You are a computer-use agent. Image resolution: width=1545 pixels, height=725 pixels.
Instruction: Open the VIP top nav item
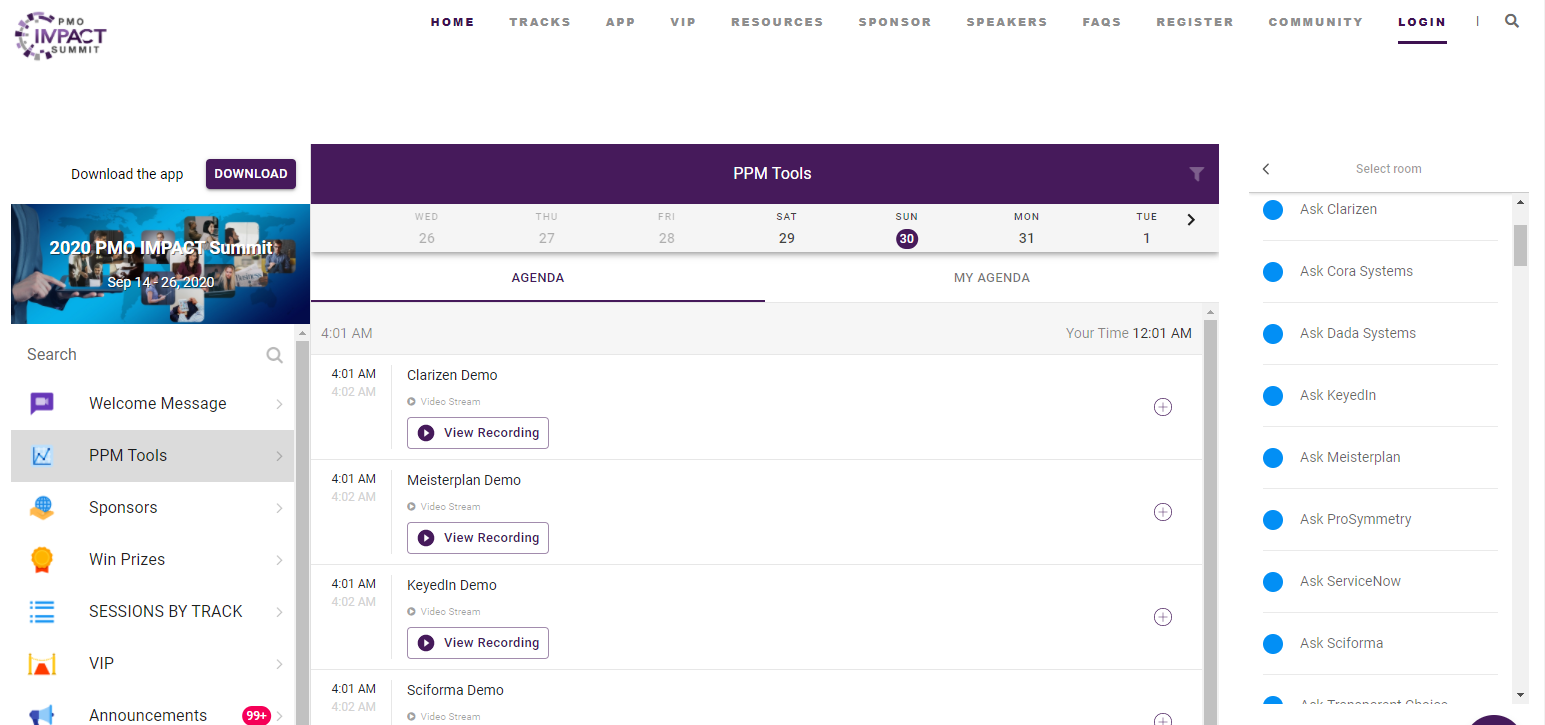pos(683,22)
